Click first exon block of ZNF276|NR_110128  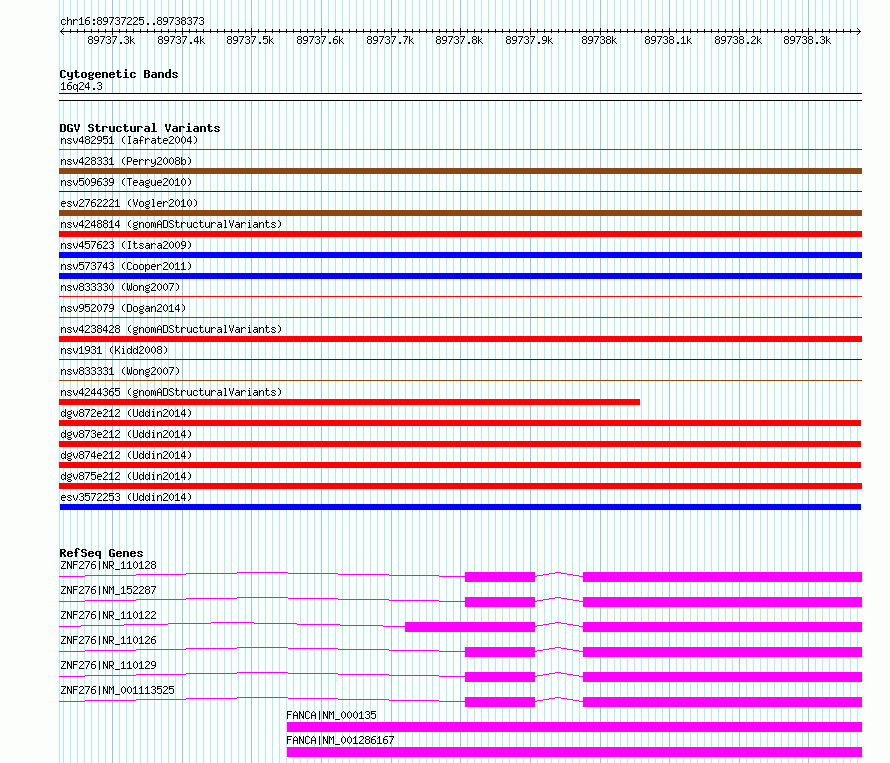click(x=500, y=577)
